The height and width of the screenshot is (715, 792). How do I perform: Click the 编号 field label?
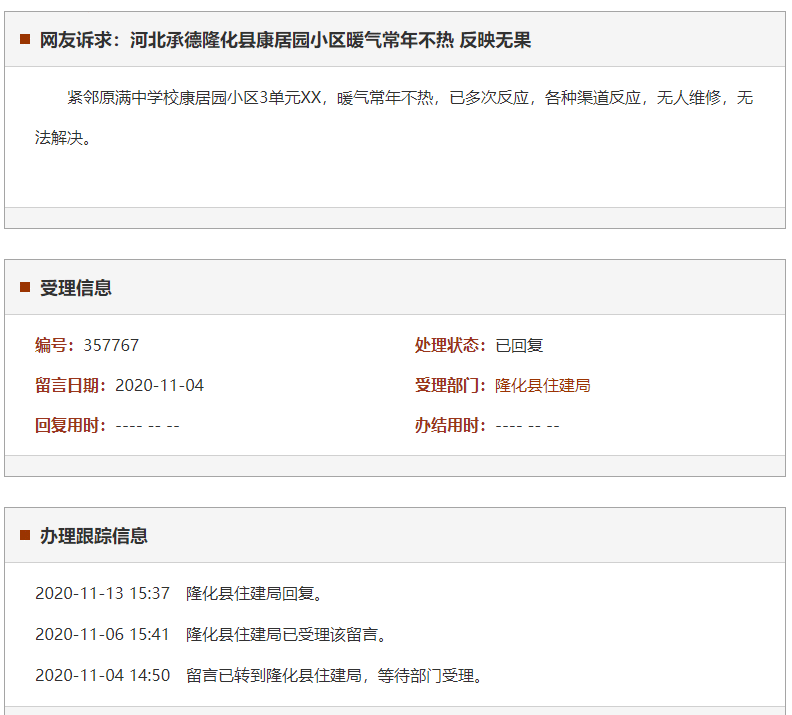54,345
